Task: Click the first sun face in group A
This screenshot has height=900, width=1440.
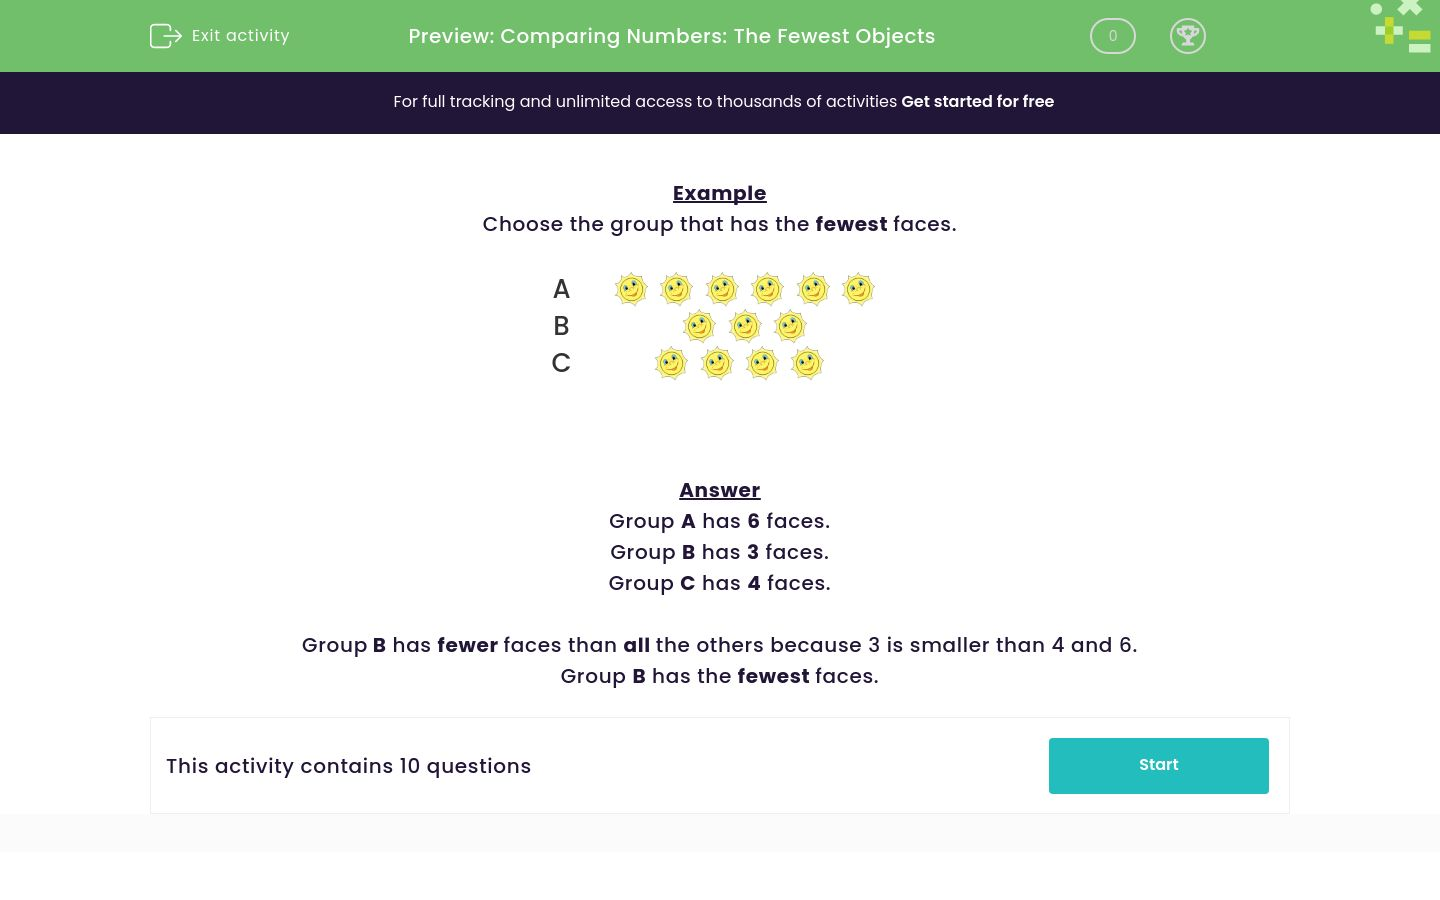Action: (x=631, y=289)
